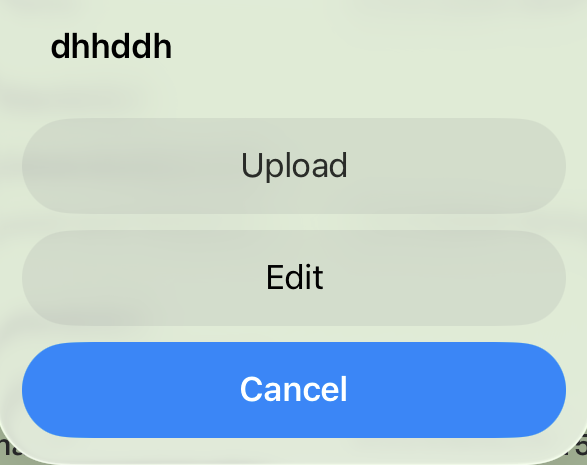Start uploading the dhhddh item
This screenshot has height=465, width=587.
tap(294, 166)
